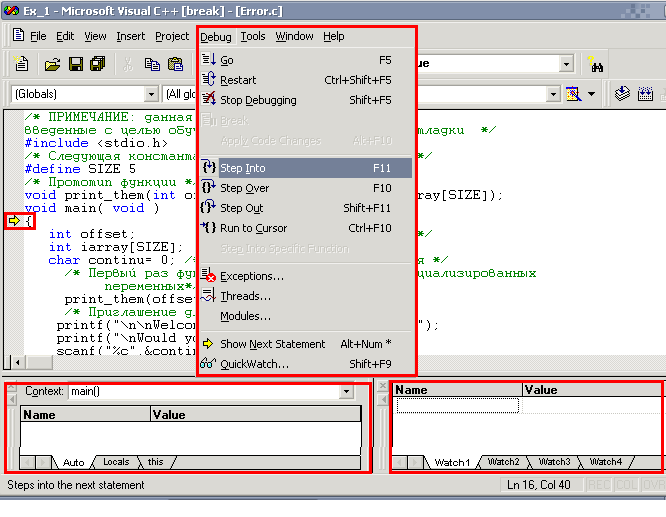Screen dimensions: 666x517
Task: Switch to the Locals tab
Action: (116, 462)
